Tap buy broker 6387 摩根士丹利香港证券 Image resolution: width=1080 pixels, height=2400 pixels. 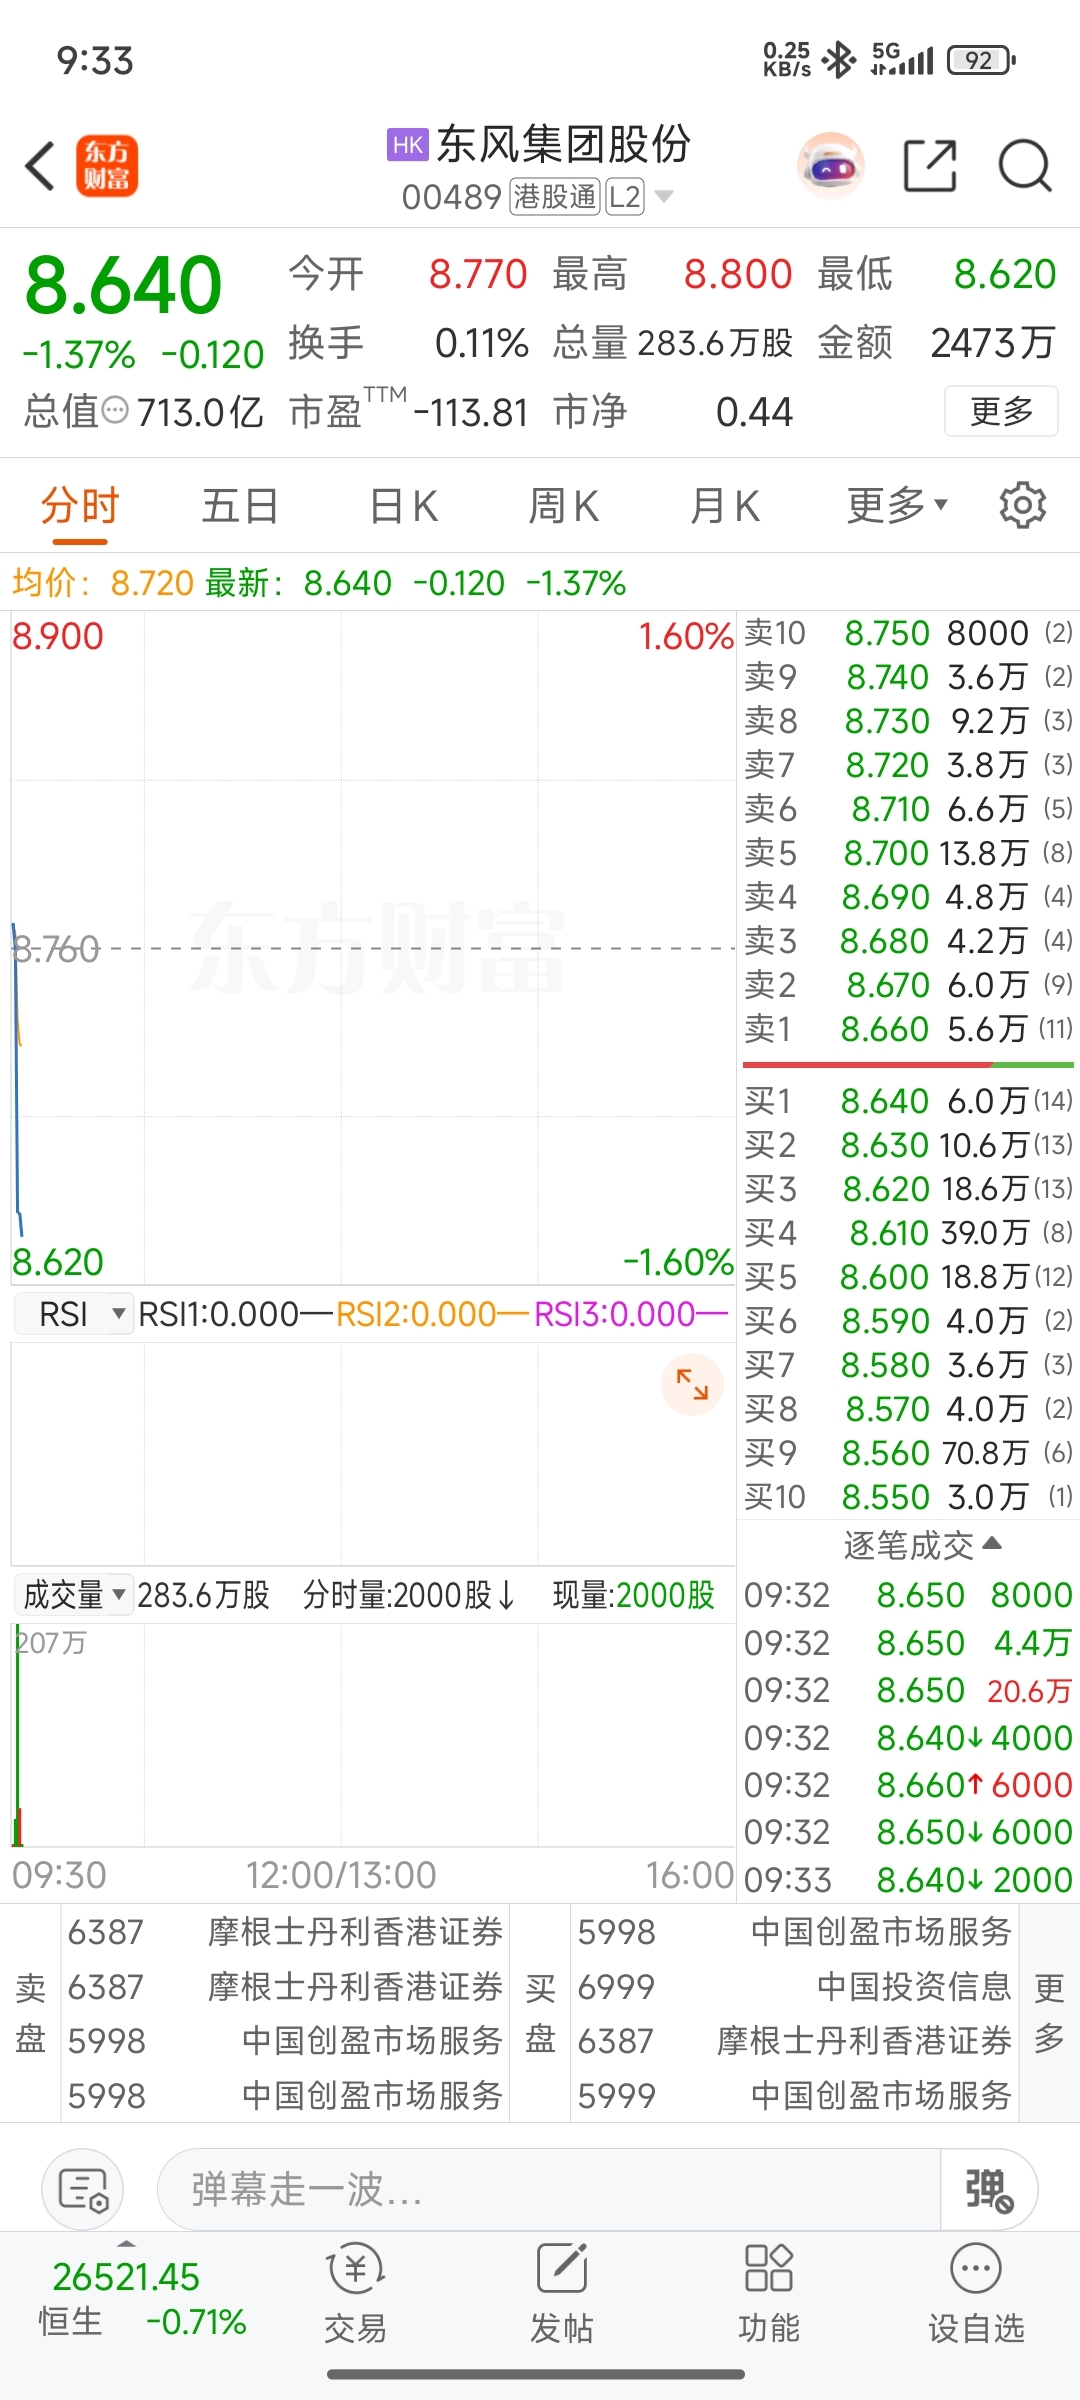pos(795,2040)
